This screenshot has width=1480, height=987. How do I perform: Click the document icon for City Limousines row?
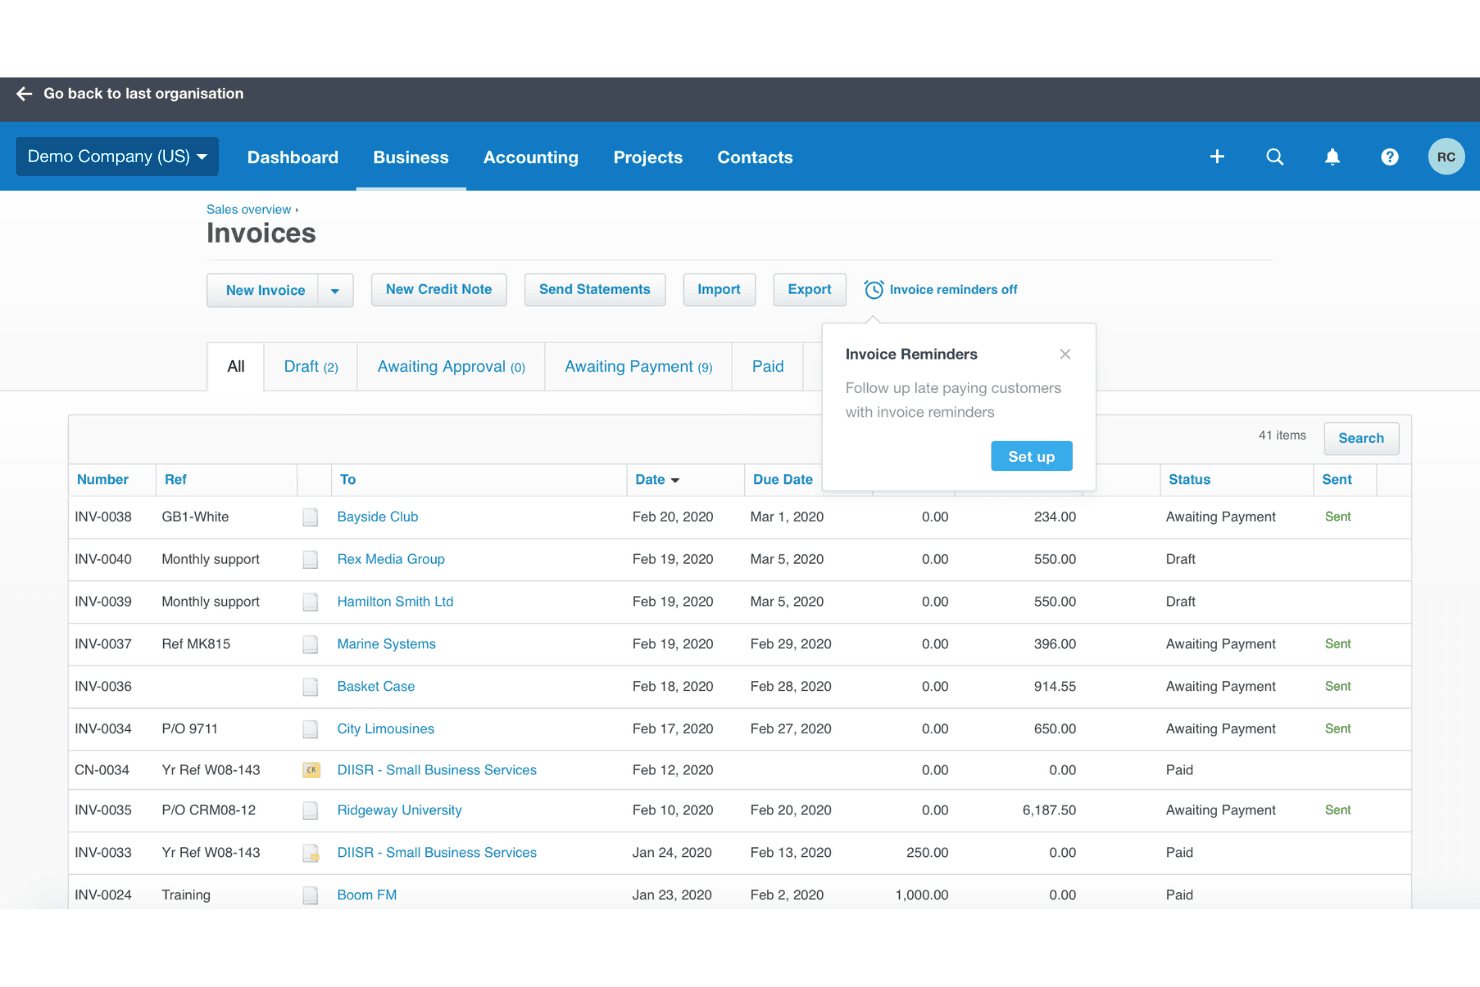tap(311, 729)
